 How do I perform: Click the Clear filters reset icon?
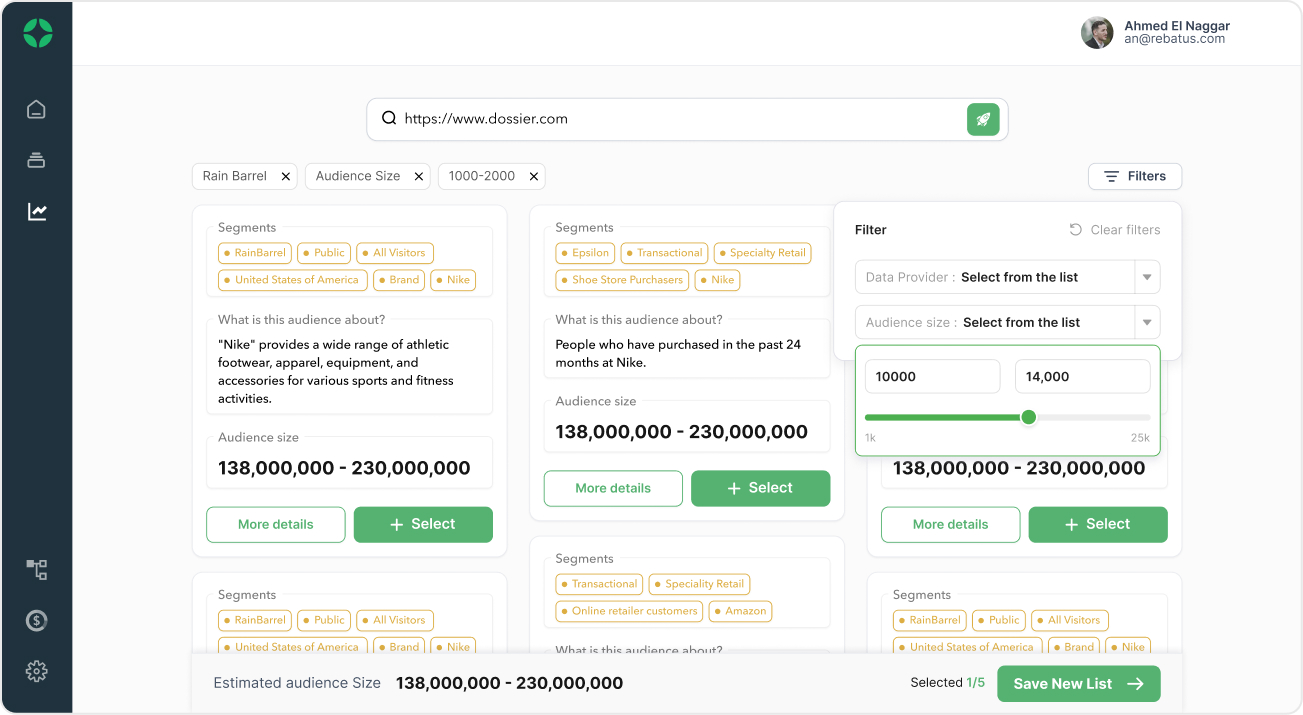tap(1076, 229)
